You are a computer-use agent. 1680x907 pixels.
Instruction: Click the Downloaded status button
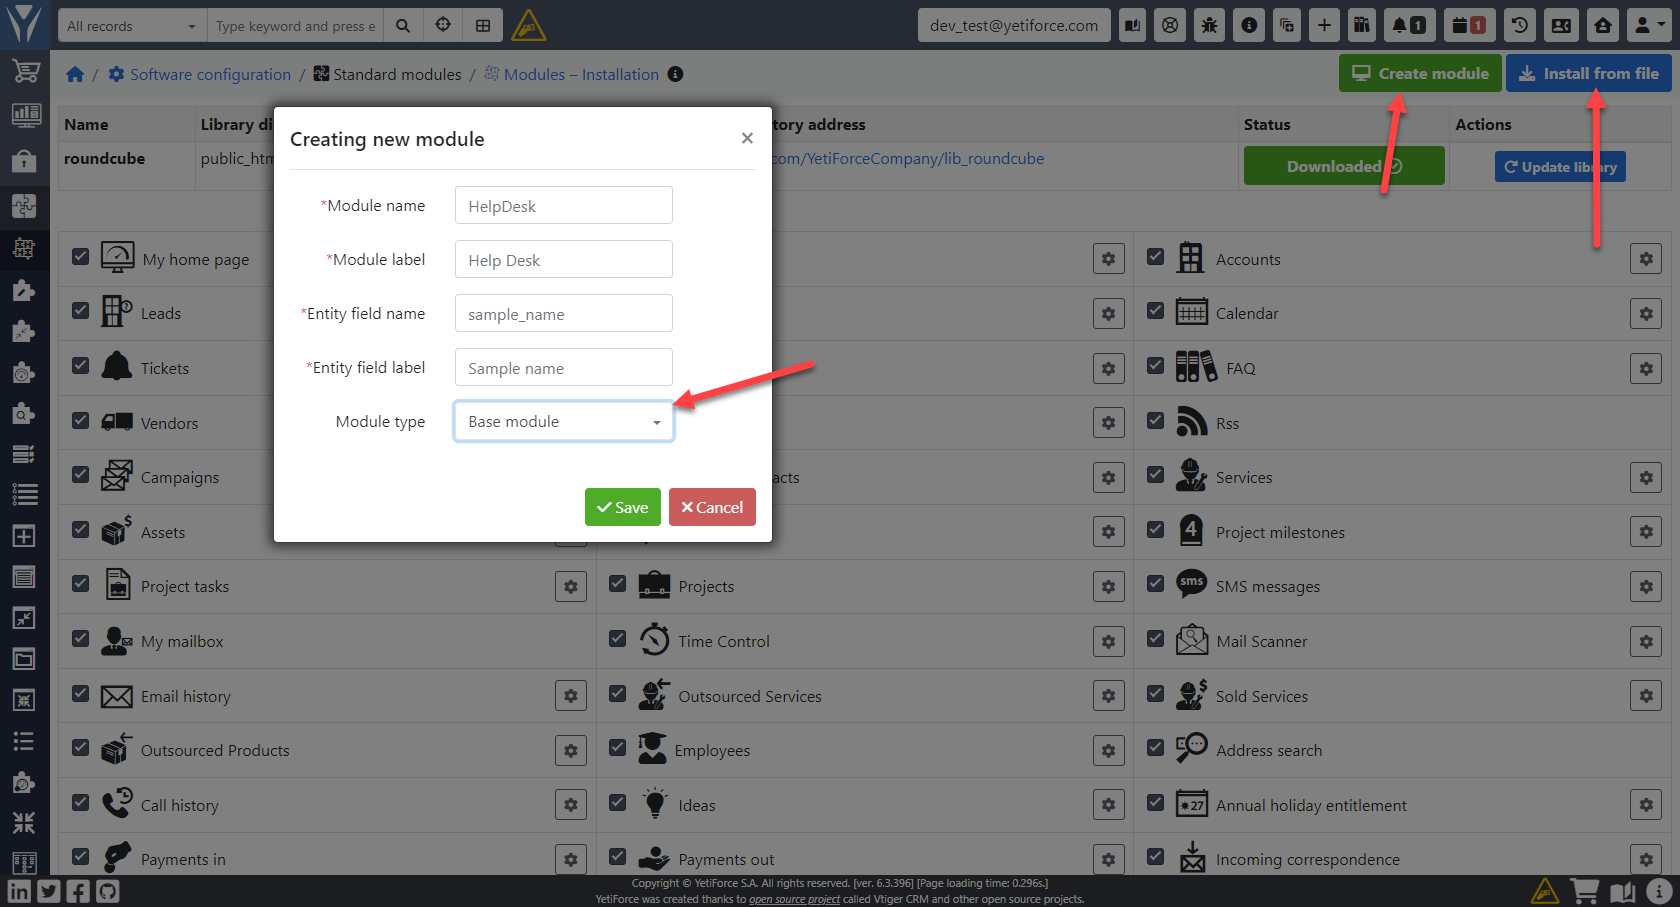coord(1344,166)
